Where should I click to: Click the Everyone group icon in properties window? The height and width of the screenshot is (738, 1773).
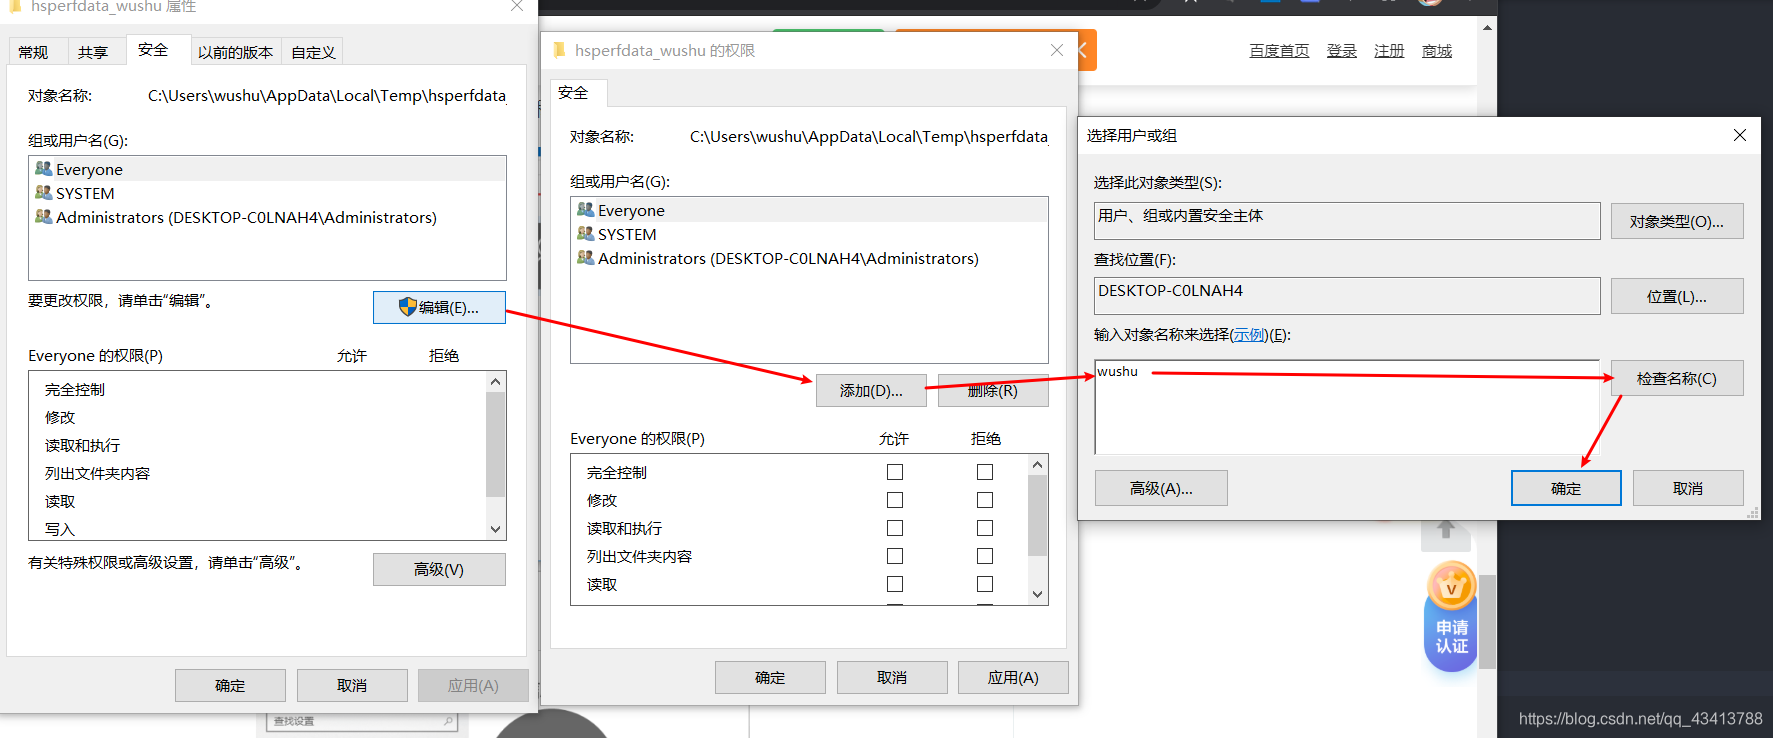tap(44, 168)
